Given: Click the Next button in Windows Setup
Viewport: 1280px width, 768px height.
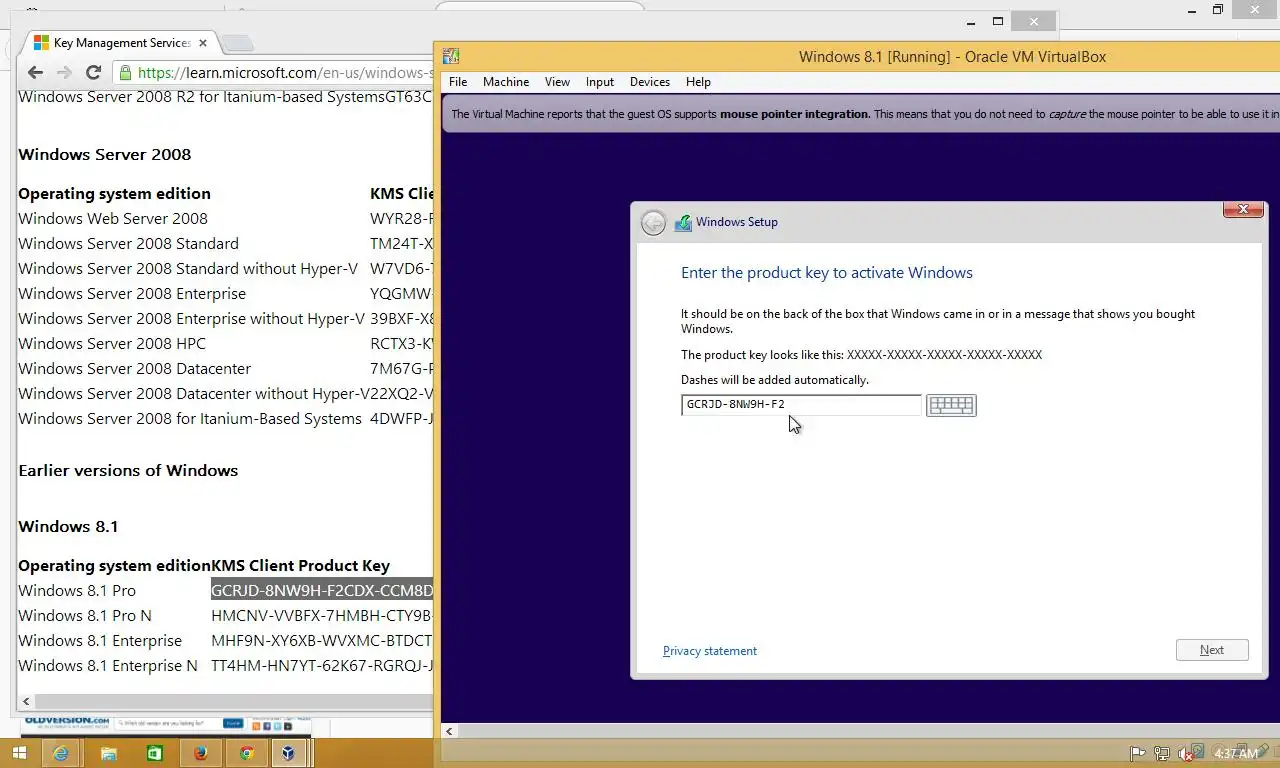Looking at the screenshot, I should point(1212,650).
